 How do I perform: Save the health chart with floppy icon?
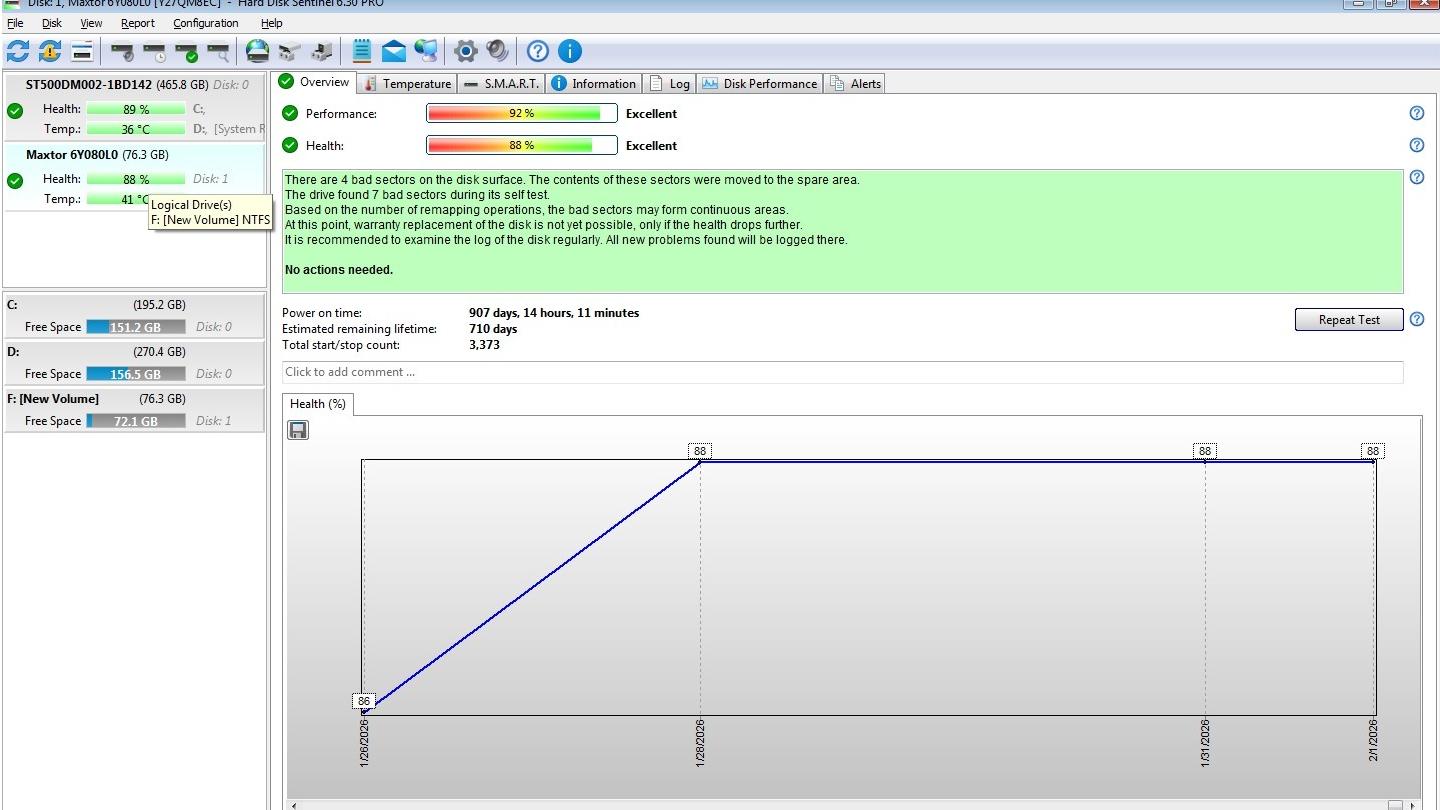(298, 430)
